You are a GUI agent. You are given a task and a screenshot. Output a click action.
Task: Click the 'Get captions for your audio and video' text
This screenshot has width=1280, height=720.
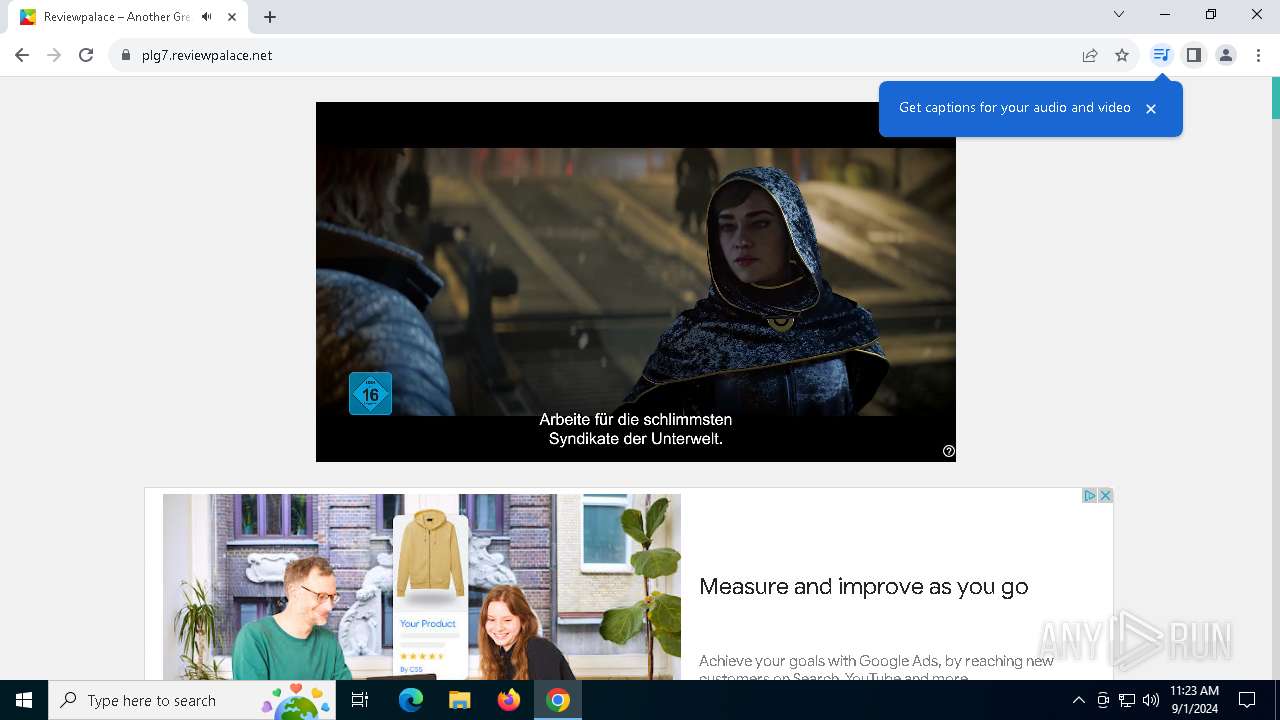click(x=1015, y=107)
